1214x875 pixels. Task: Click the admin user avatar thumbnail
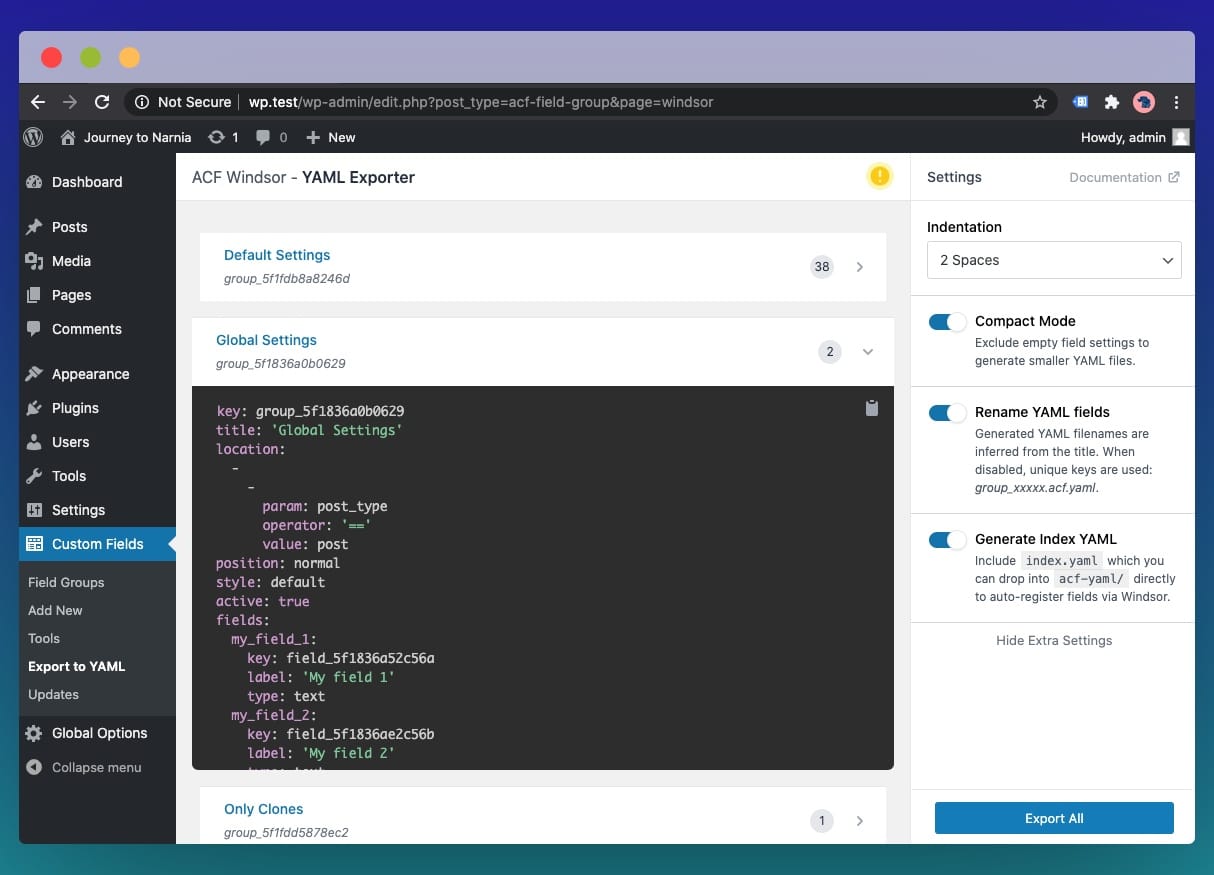pyautogui.click(x=1181, y=137)
